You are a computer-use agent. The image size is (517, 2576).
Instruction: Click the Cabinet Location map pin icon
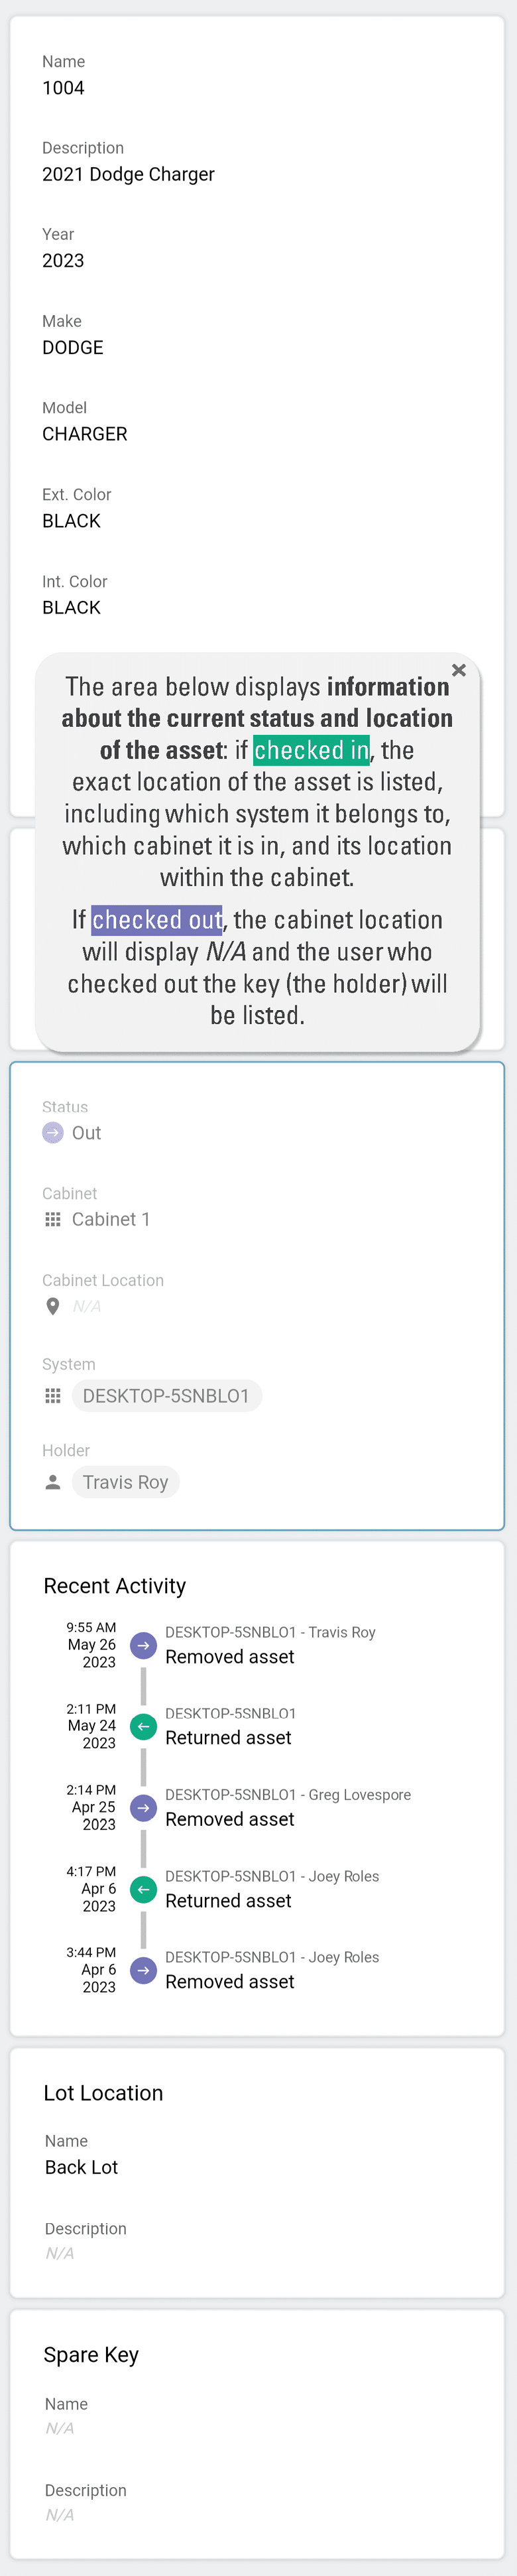(x=52, y=1305)
